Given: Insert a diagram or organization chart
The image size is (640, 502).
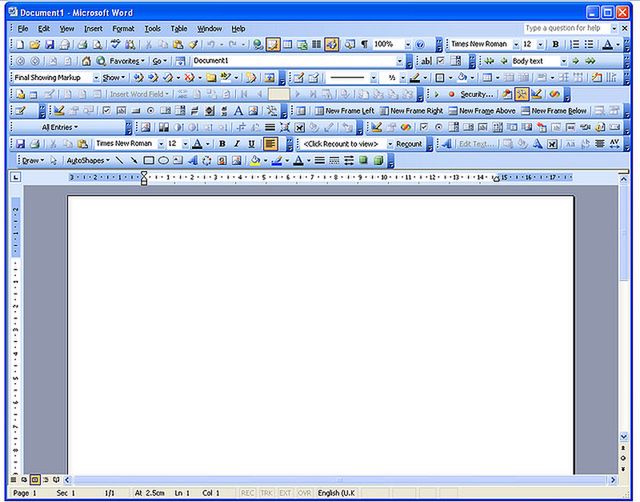Looking at the screenshot, I should click(x=207, y=161).
